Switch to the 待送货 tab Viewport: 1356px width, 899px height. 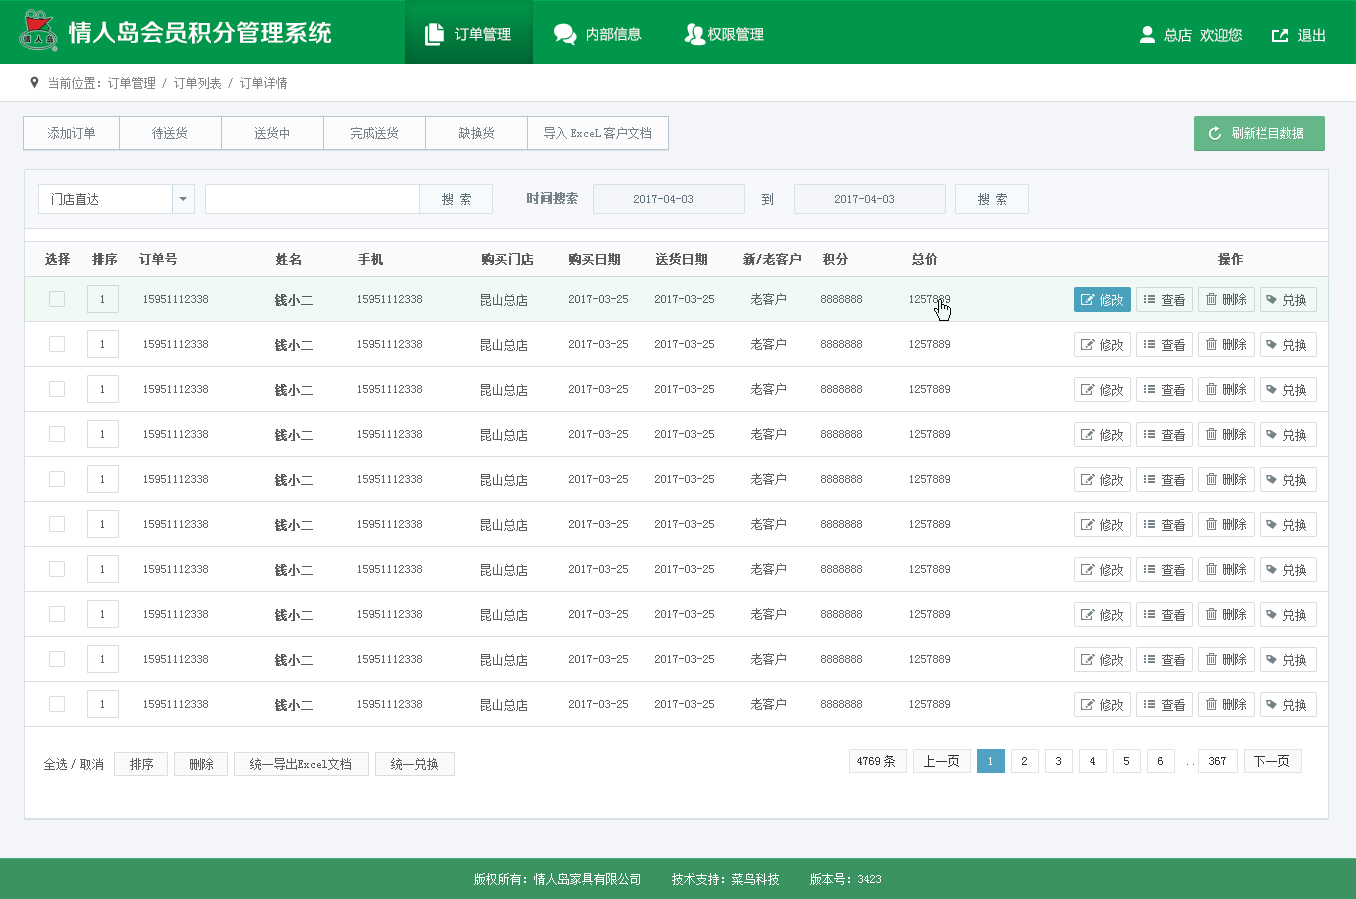(170, 133)
